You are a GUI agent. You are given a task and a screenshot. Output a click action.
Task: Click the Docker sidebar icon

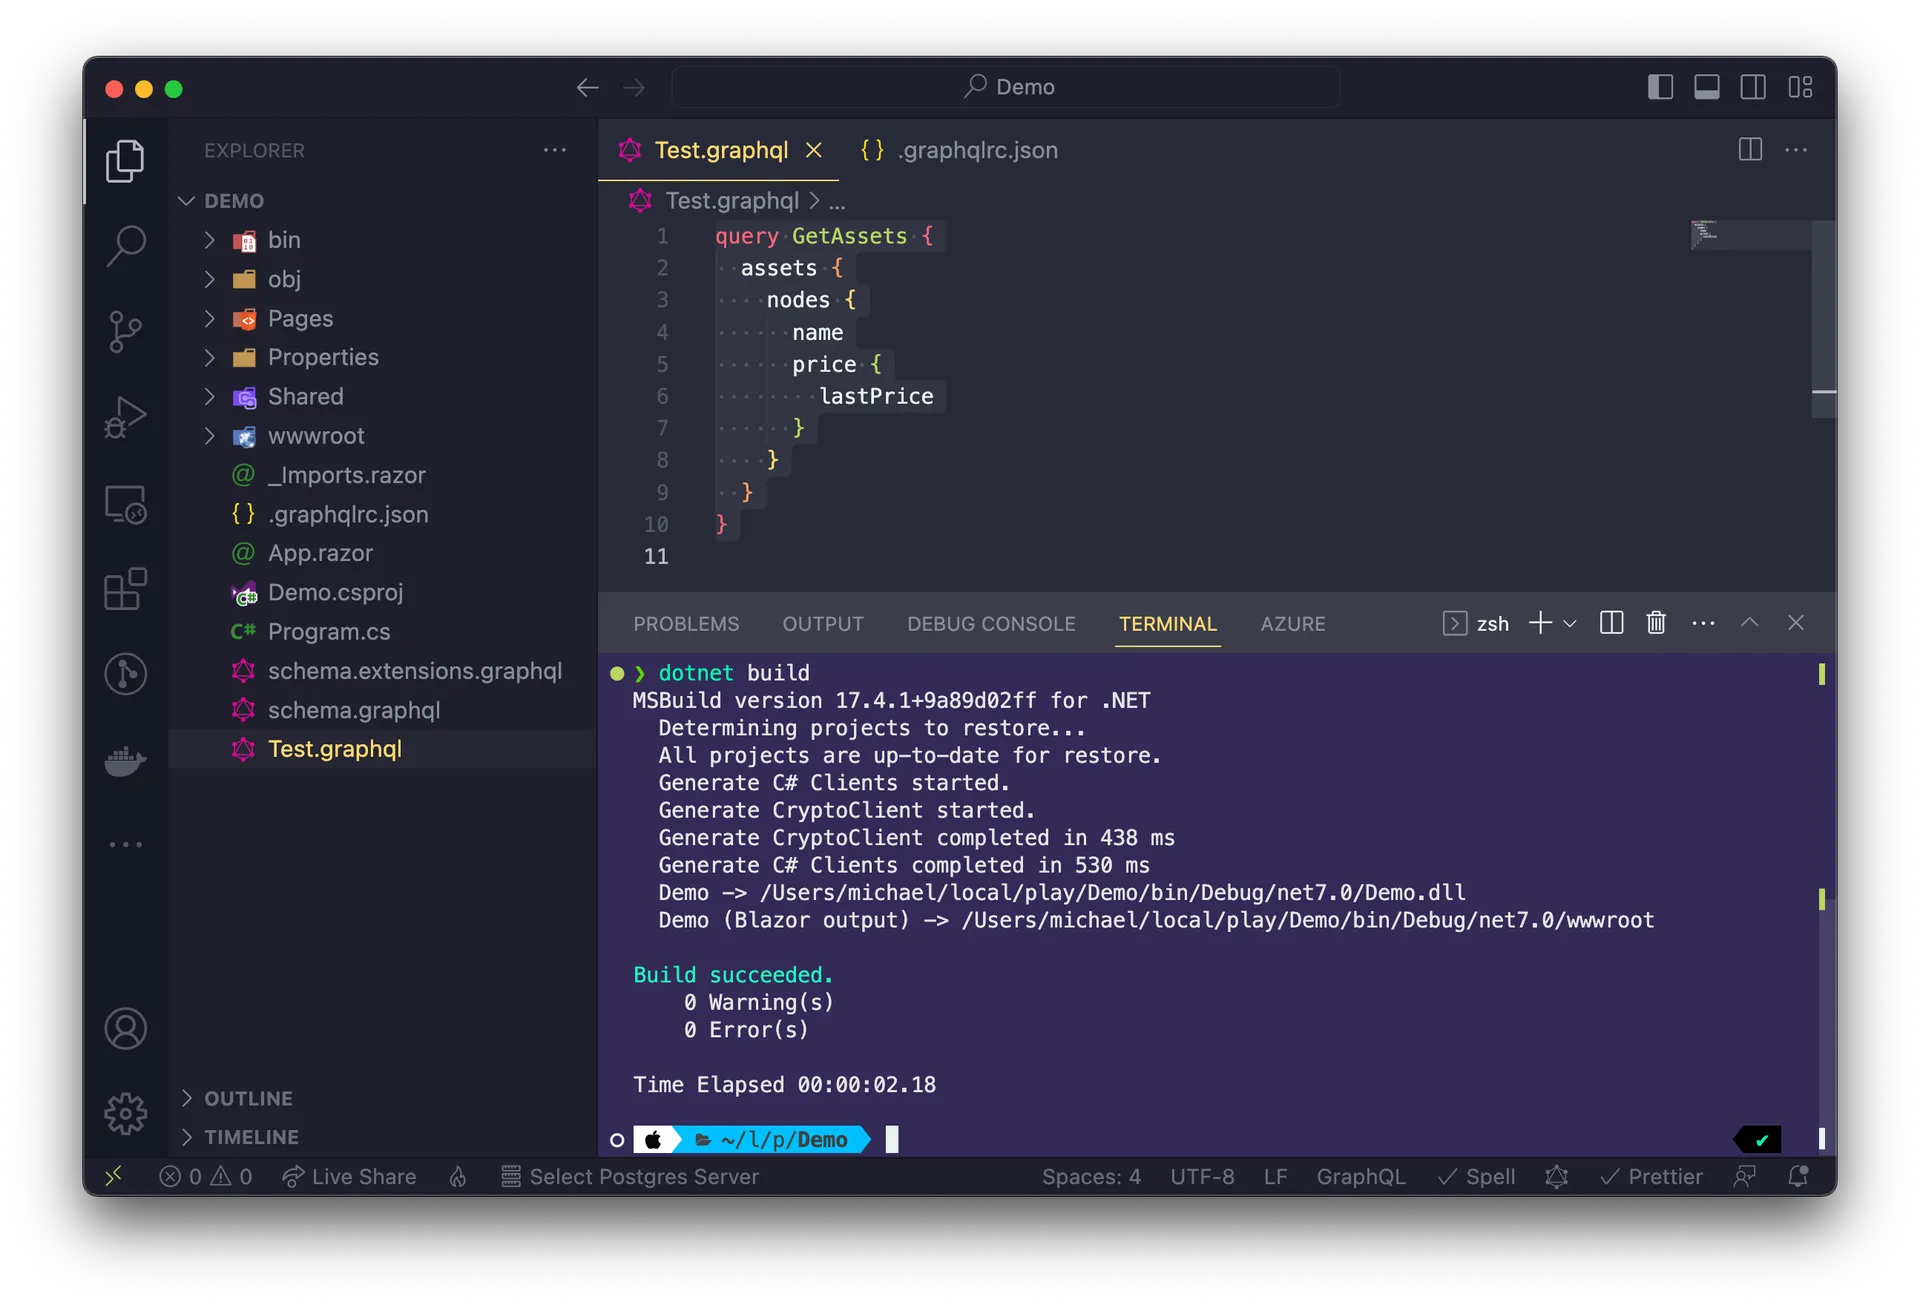(x=125, y=762)
